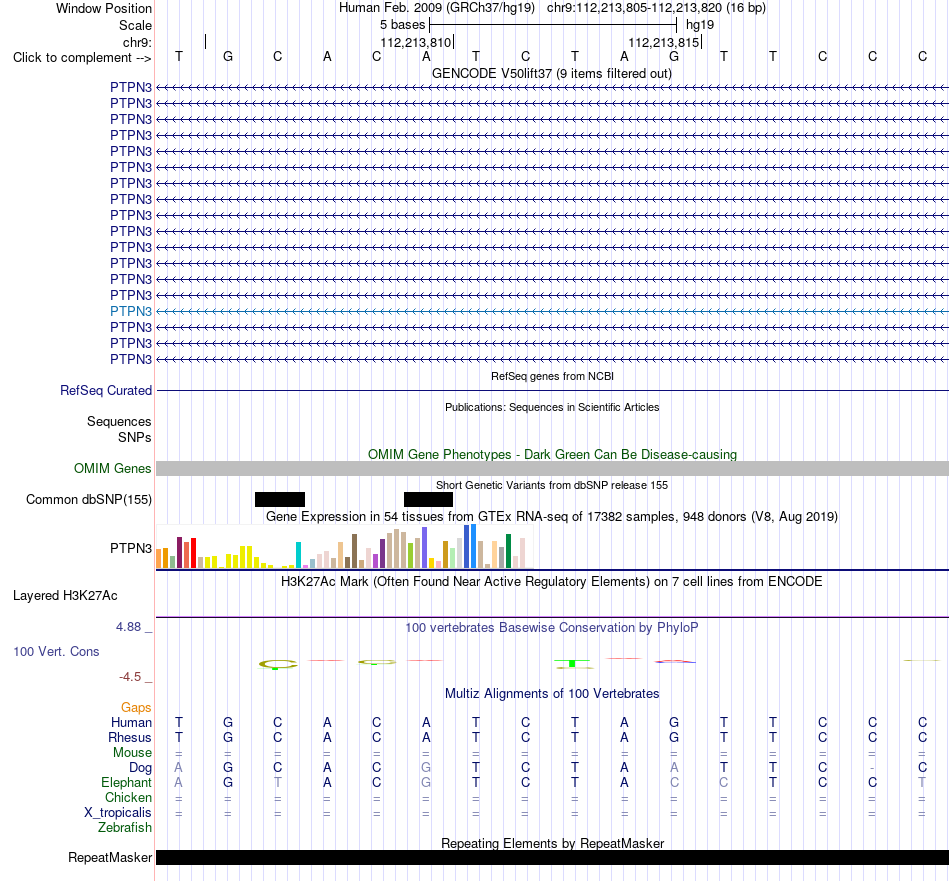Open 'Short Genetic Variants from dbSNP release 155' title
The width and height of the screenshot is (950, 881).
point(552,485)
